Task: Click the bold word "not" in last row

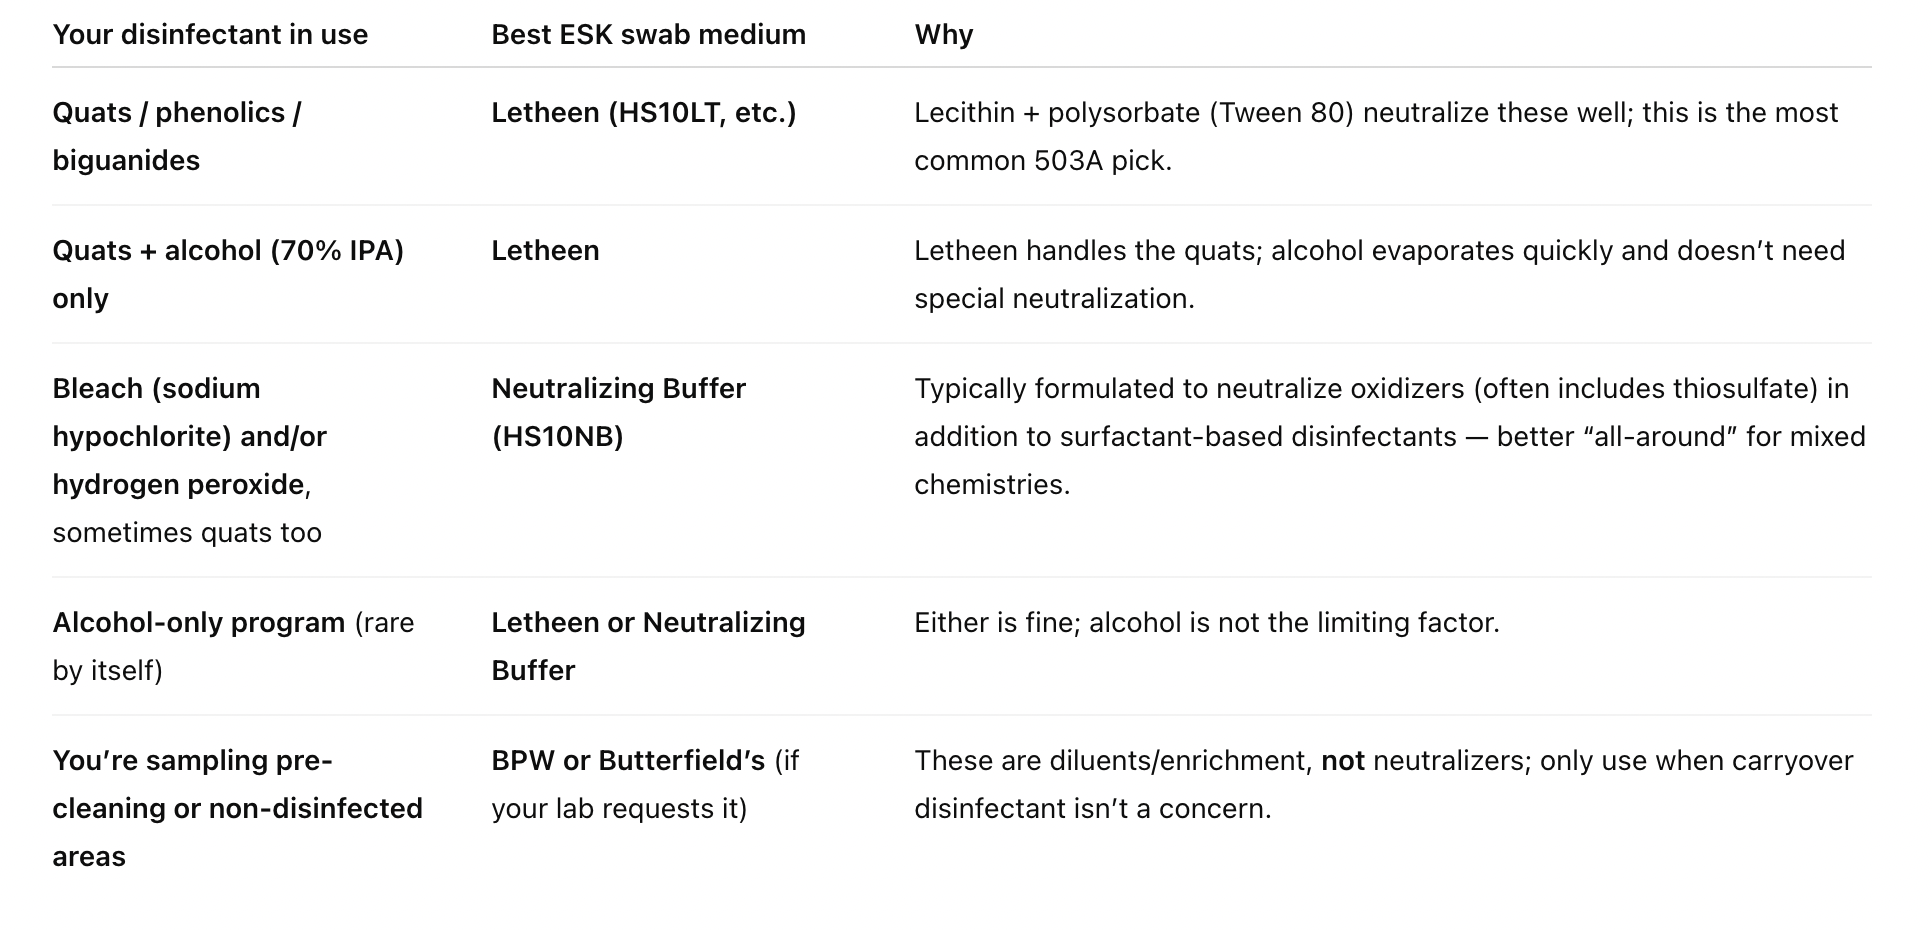Action: [1342, 761]
